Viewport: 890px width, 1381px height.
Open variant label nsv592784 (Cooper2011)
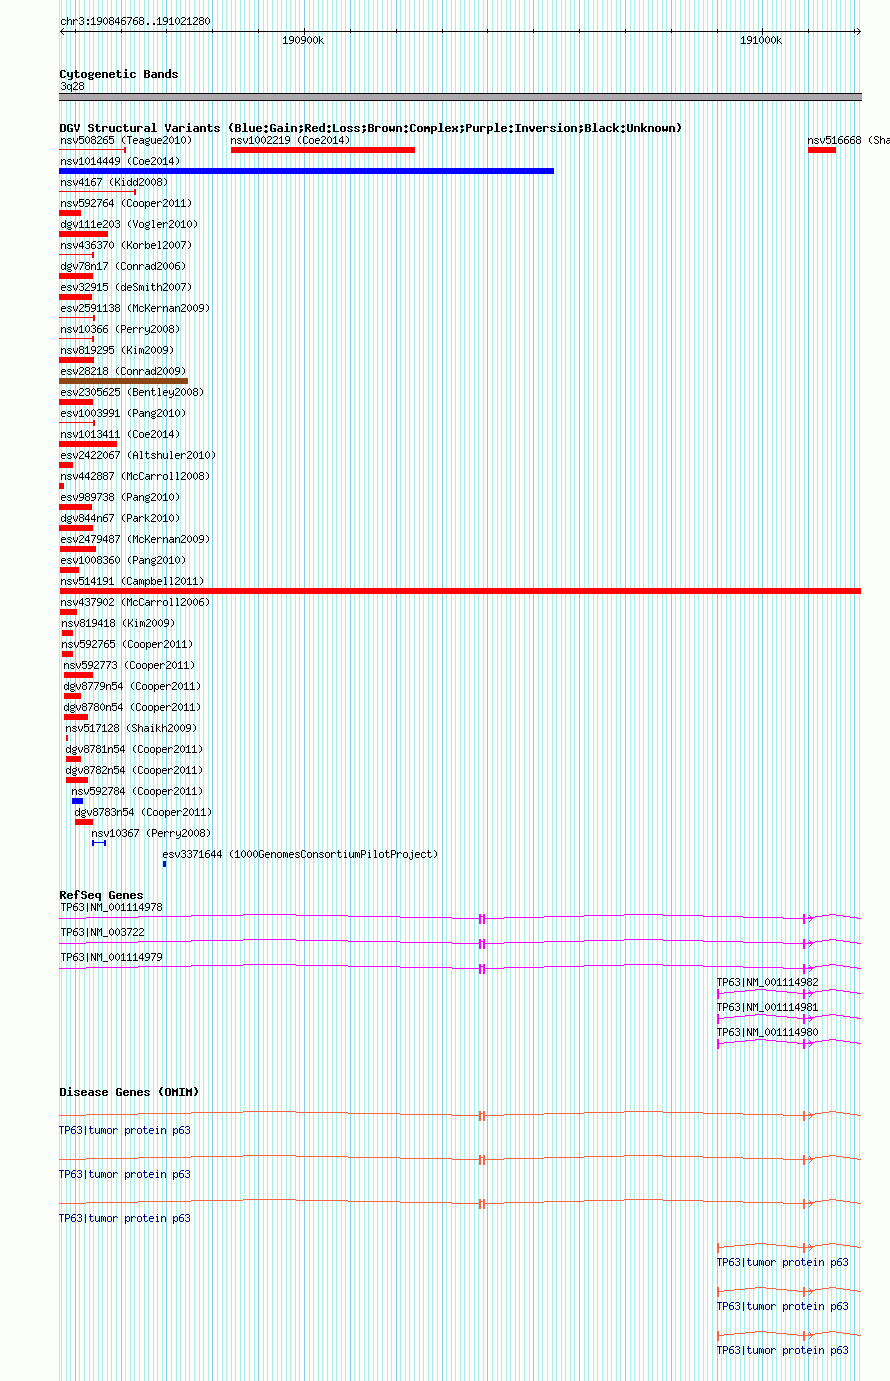tap(138, 791)
